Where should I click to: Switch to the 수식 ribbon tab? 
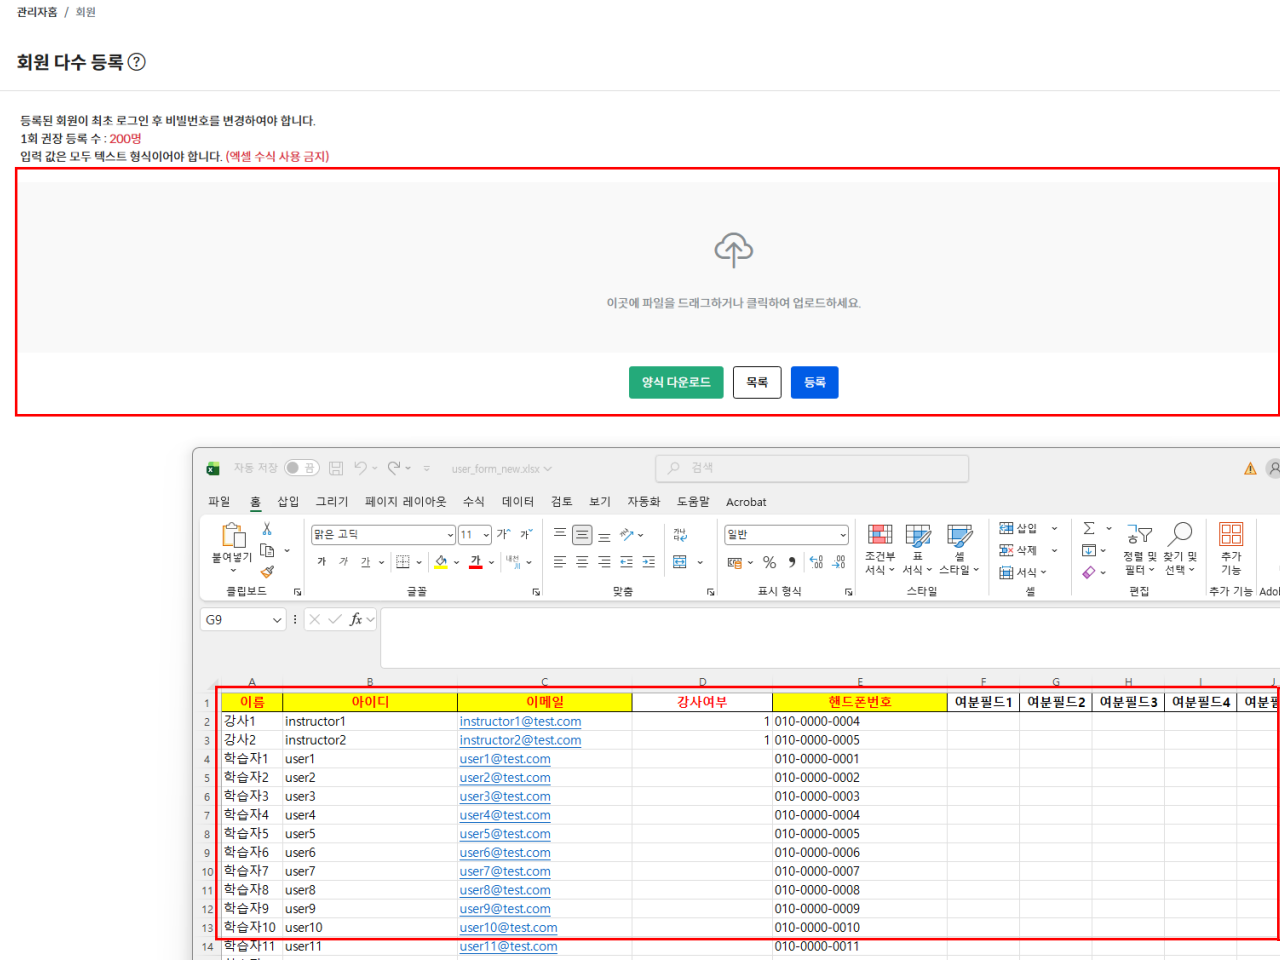[x=474, y=502]
